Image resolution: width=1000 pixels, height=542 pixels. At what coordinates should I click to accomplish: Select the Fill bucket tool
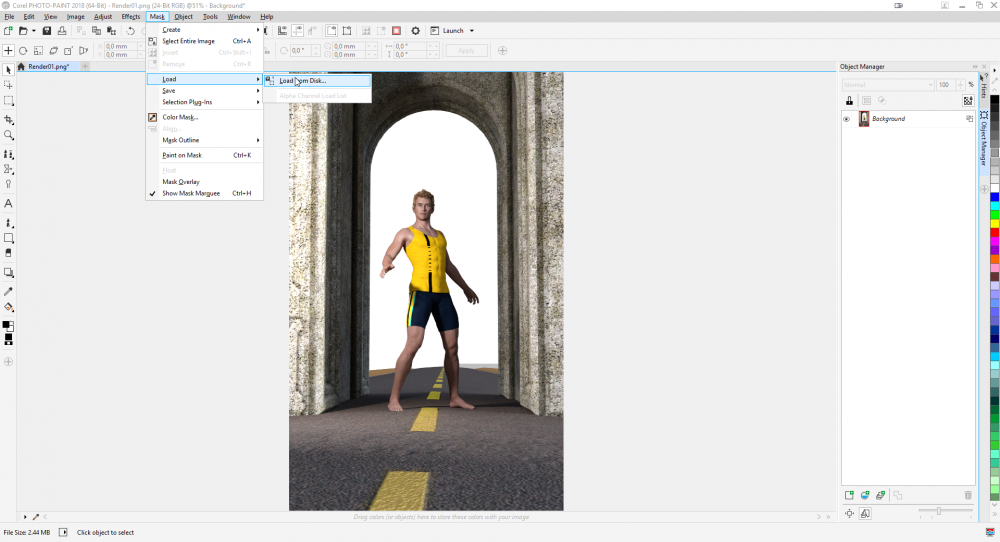(8, 307)
